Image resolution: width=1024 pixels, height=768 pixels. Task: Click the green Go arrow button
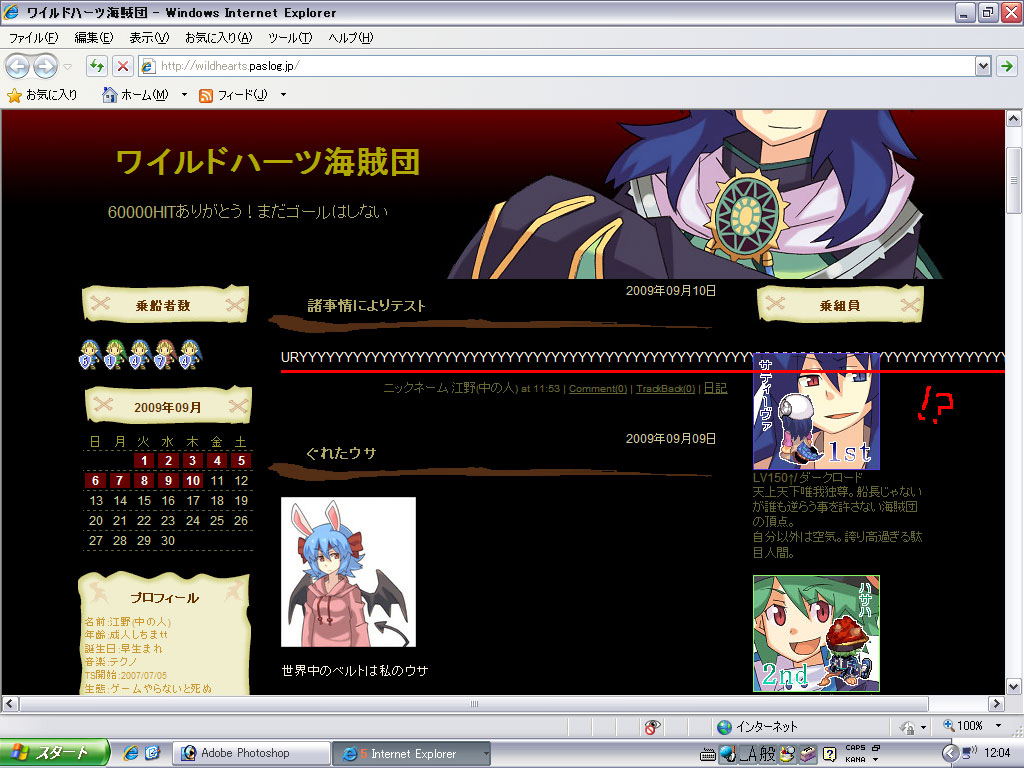1006,65
